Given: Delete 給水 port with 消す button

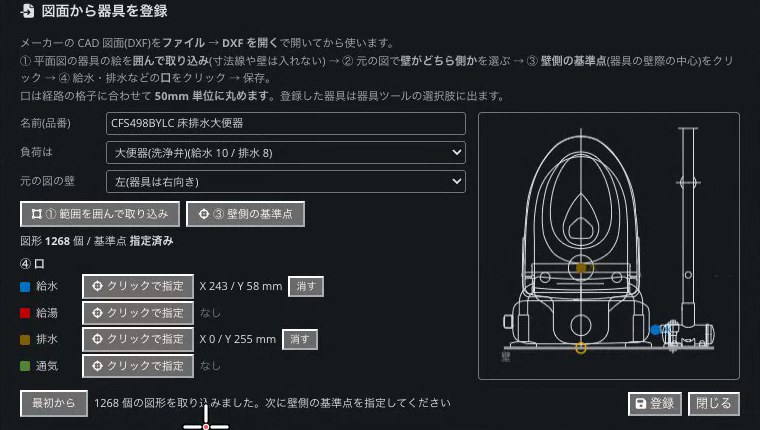Looking at the screenshot, I should [306, 286].
